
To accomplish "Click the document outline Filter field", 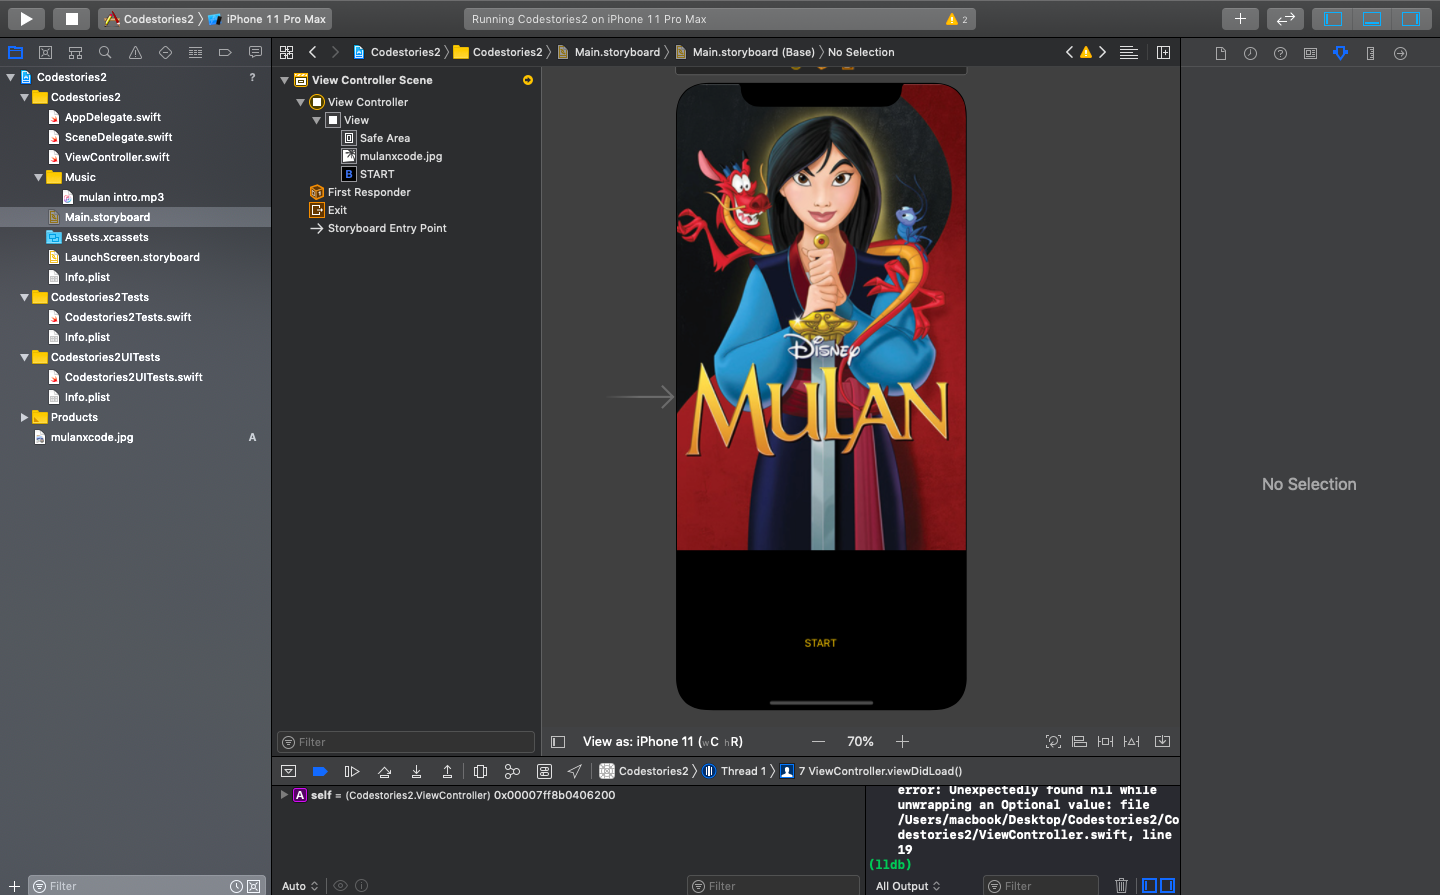I will (406, 742).
